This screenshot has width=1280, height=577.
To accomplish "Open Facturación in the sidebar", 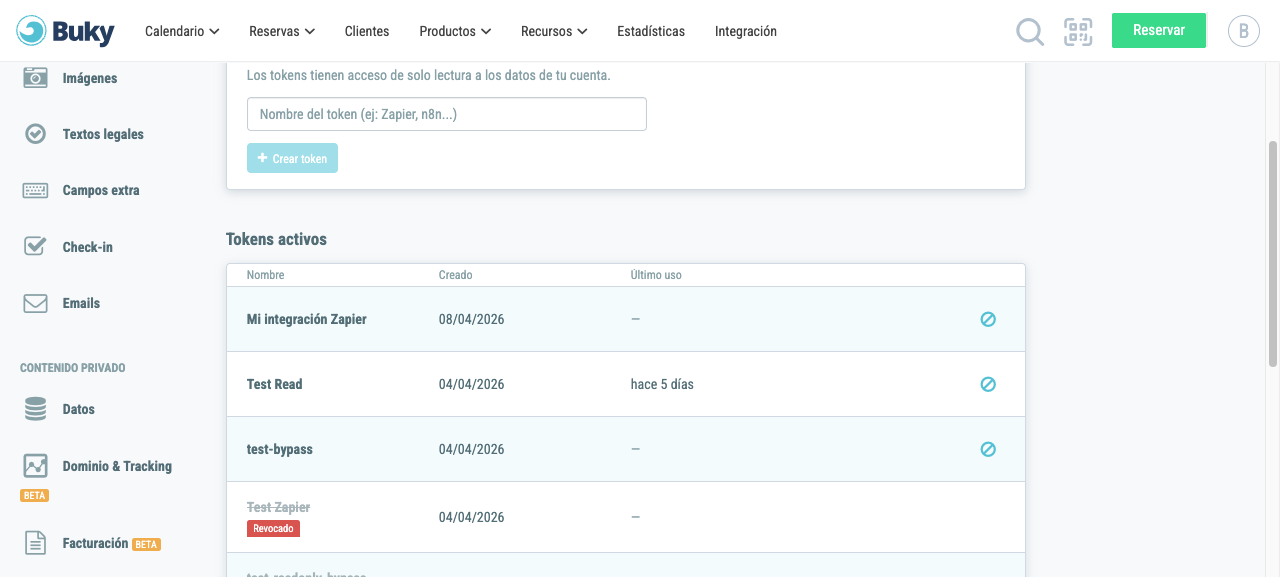I will click(95, 543).
